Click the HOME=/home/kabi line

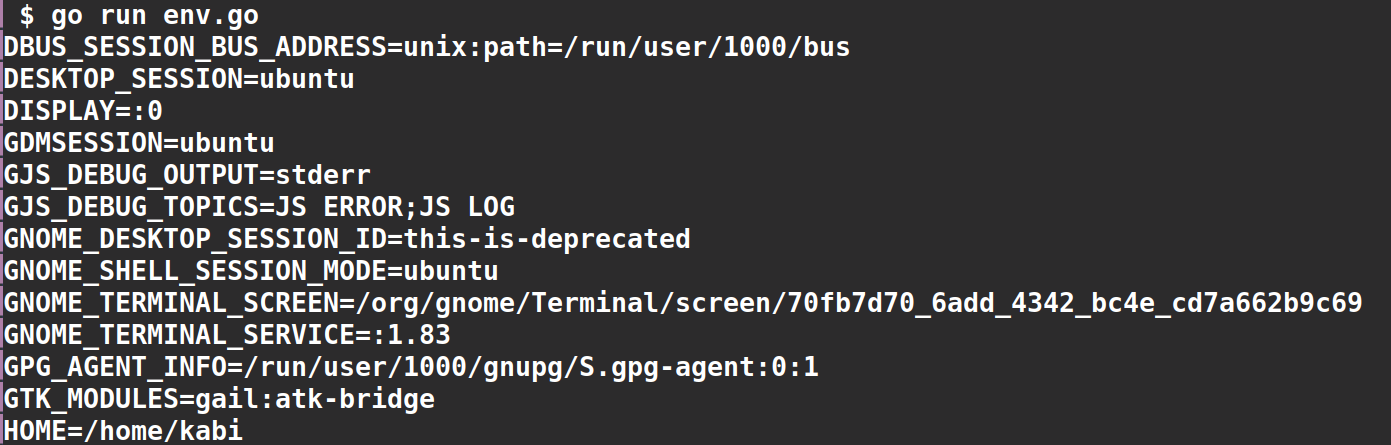[x=123, y=431]
